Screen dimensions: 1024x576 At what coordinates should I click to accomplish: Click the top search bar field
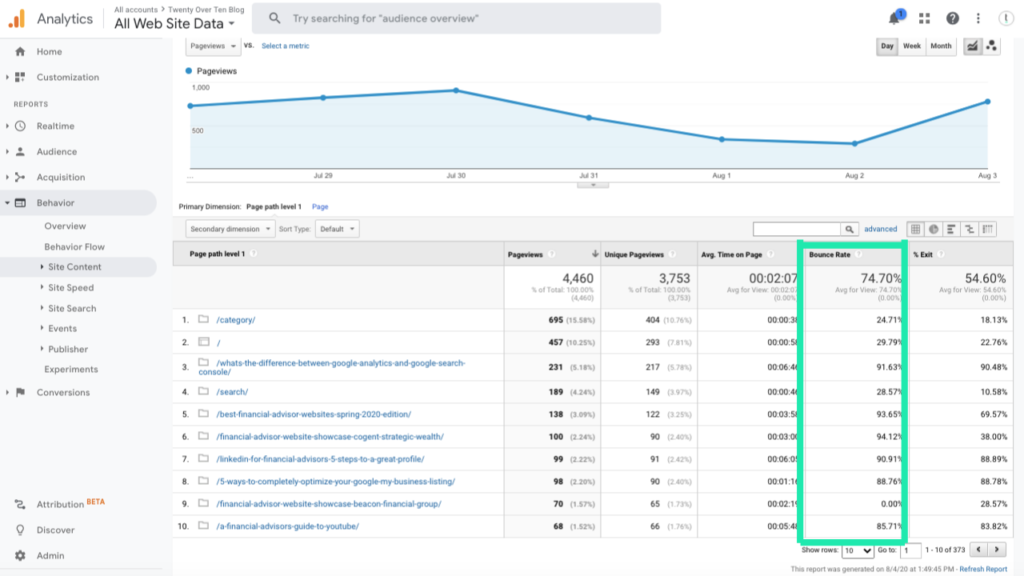[456, 19]
